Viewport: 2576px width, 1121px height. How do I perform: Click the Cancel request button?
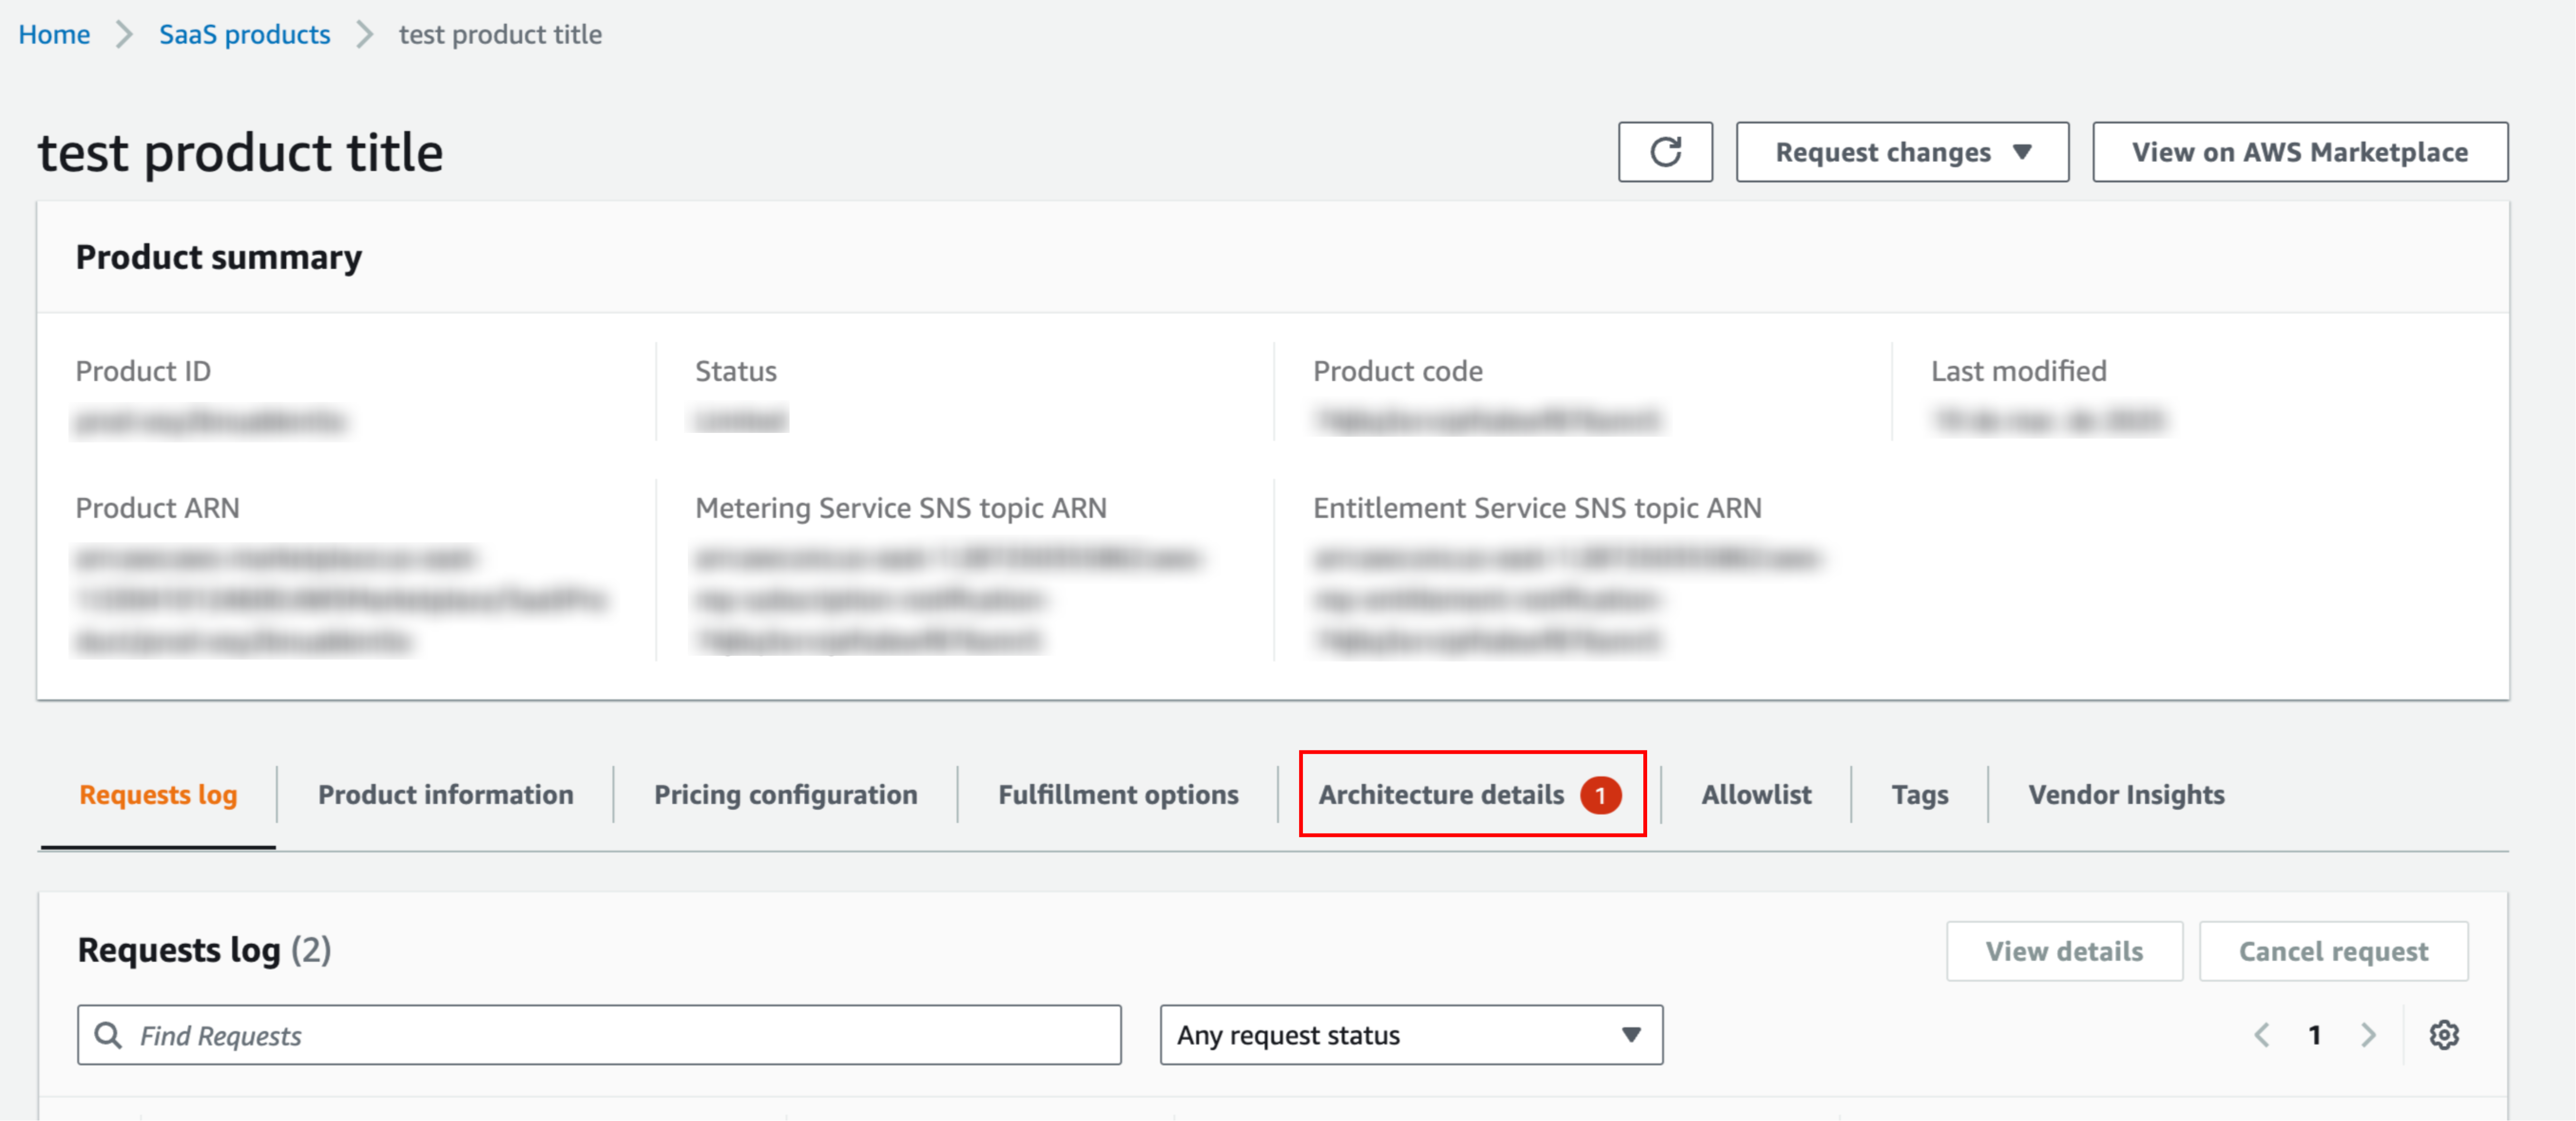pos(2333,951)
